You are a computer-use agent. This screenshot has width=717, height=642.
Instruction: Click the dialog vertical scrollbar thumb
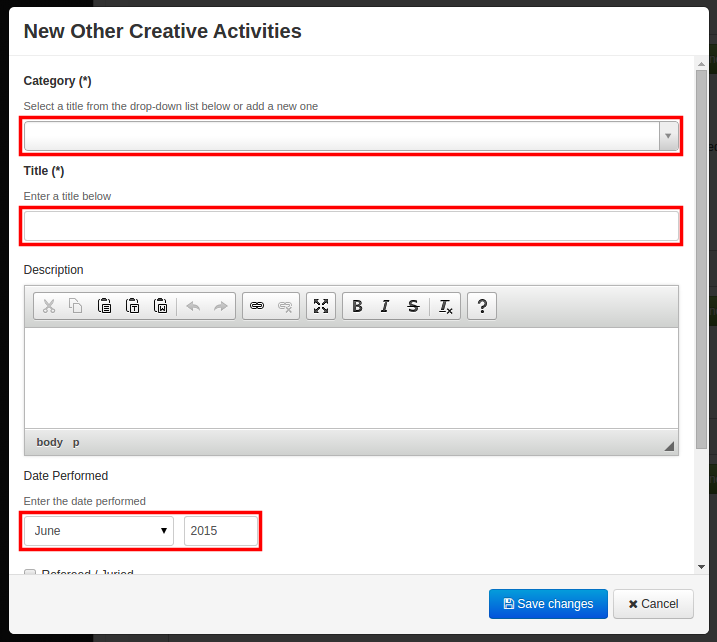pyautogui.click(x=701, y=259)
